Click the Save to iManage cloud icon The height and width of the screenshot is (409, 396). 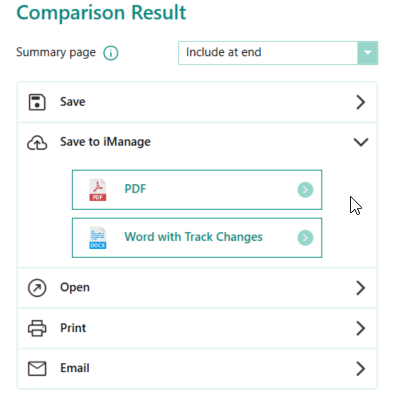click(x=37, y=143)
